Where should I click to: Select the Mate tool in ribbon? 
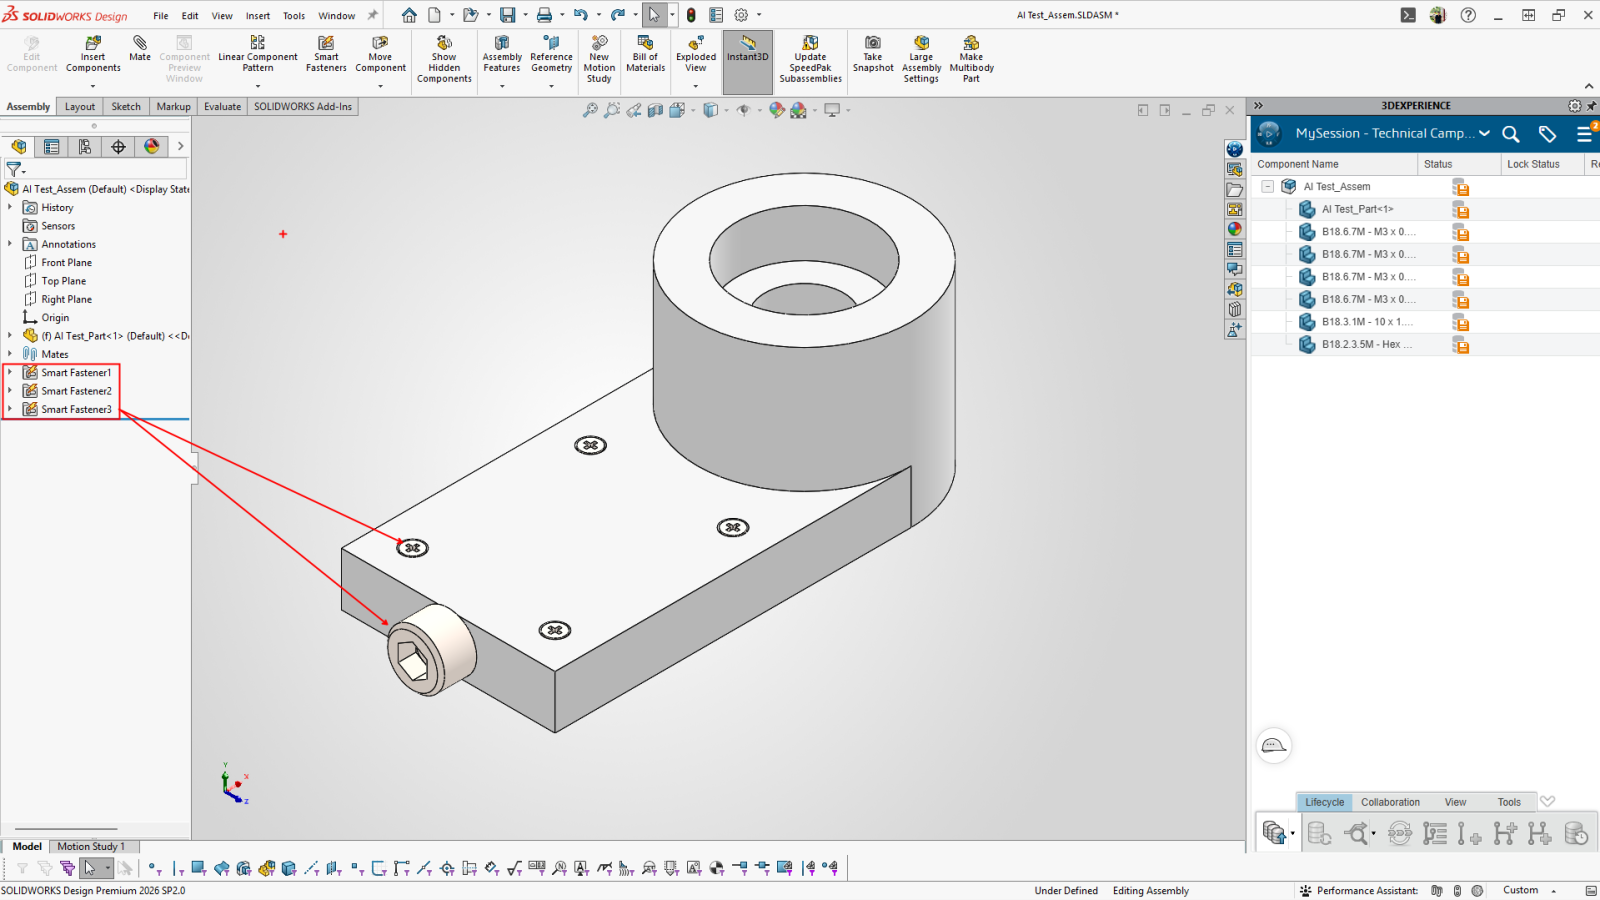point(140,49)
